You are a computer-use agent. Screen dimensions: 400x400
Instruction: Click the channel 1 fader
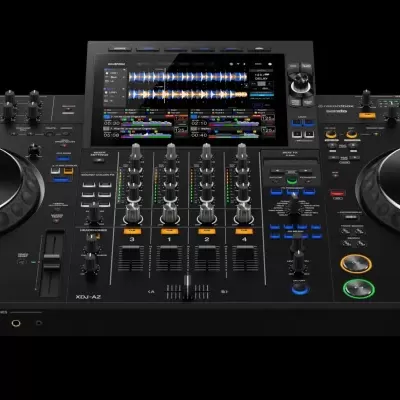pos(169,258)
